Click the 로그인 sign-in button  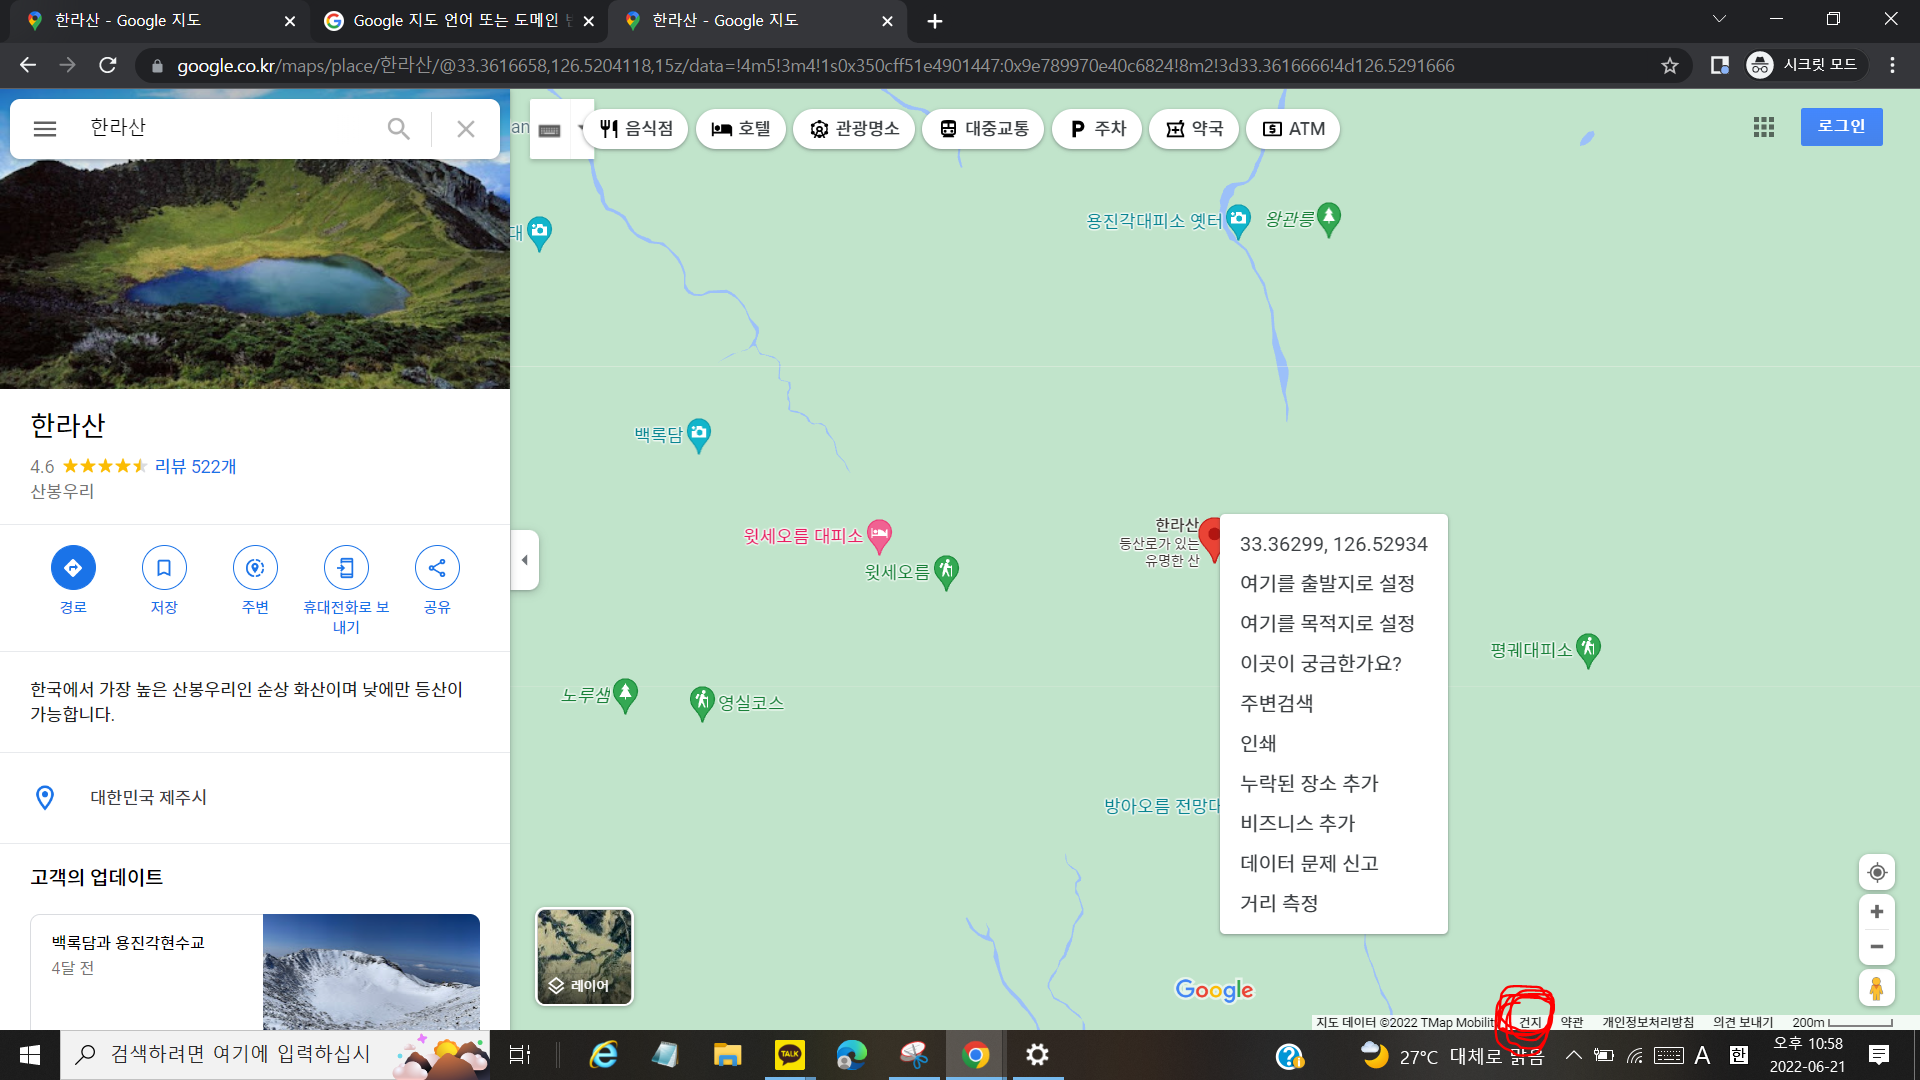[1841, 127]
